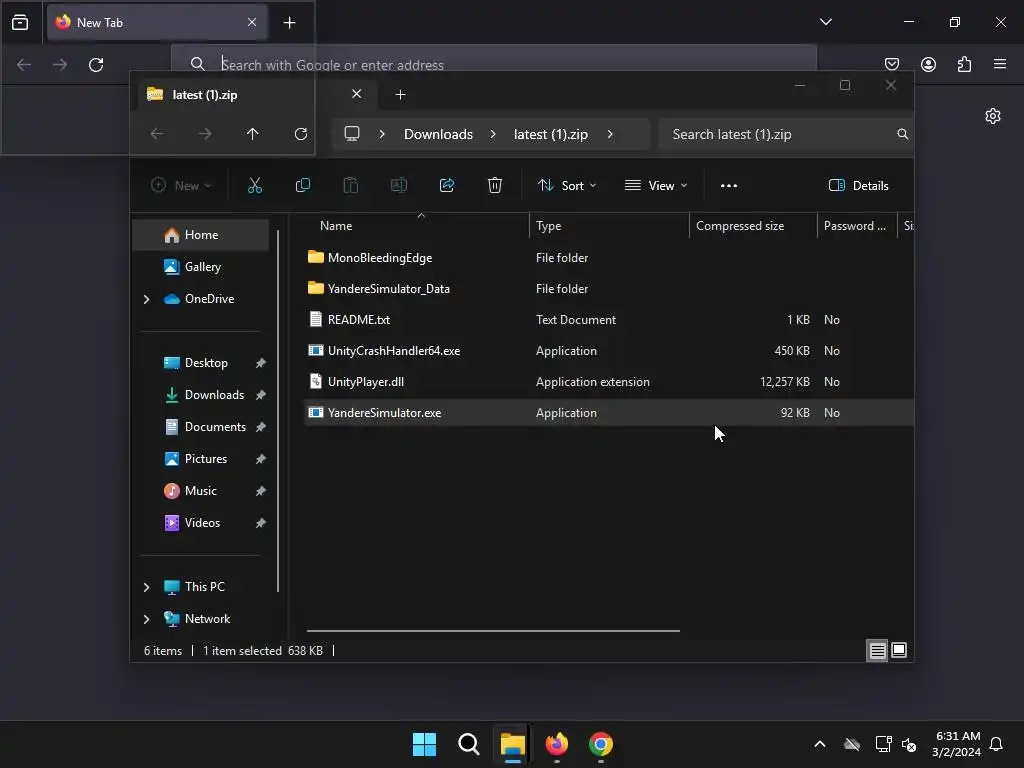Expand chevron after Downloads in breadcrumb
Screen dimensions: 1024x768
click(x=493, y=134)
